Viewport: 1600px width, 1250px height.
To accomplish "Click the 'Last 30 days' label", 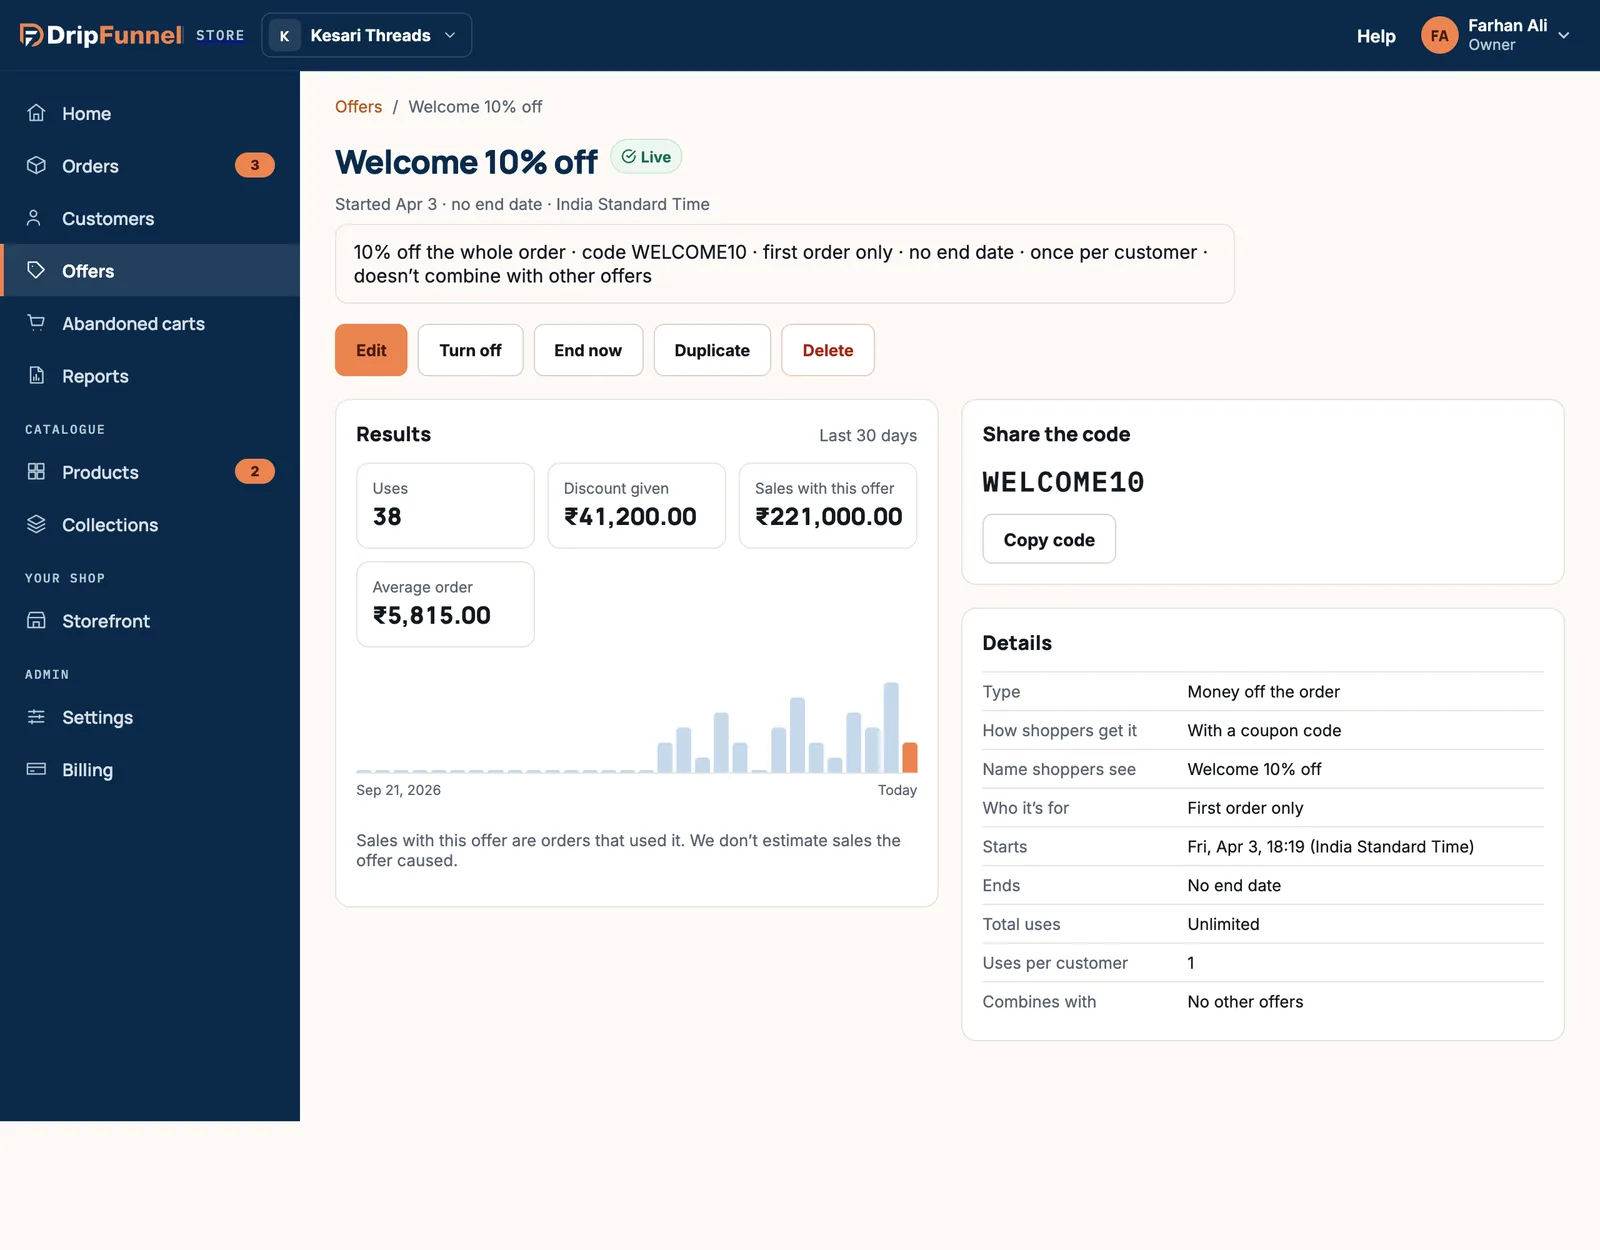I will point(868,435).
